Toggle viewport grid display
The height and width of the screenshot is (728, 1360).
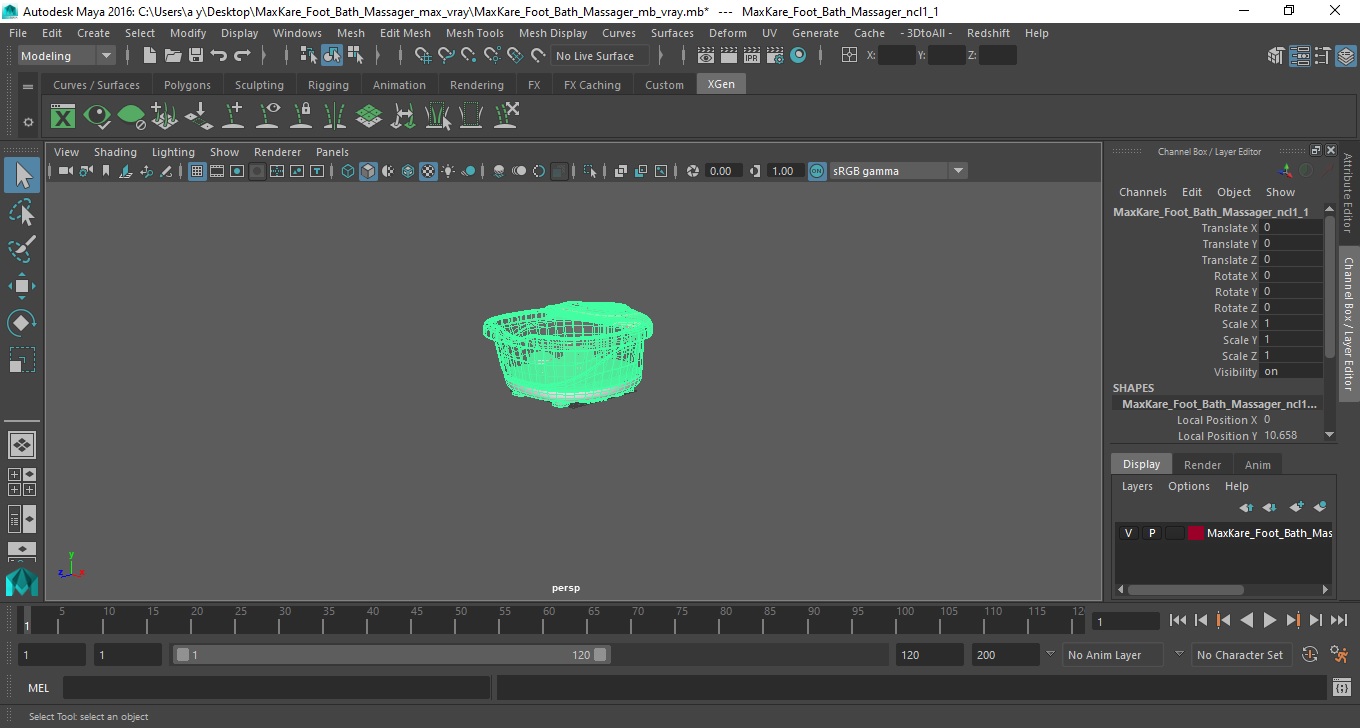click(197, 171)
